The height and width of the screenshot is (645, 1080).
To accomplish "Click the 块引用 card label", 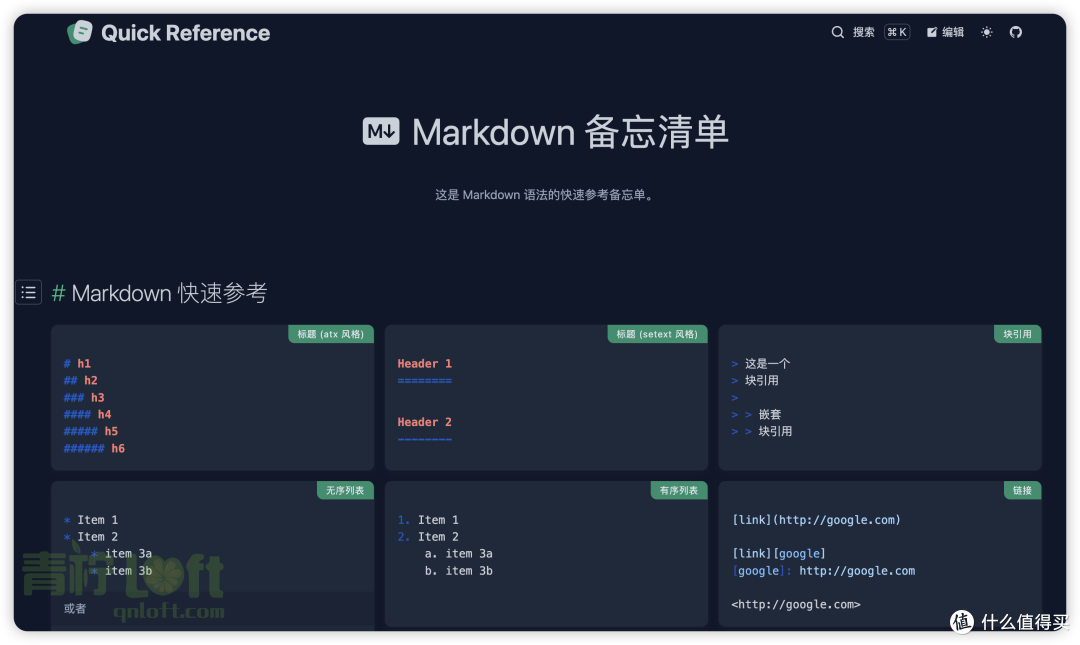I will point(1017,334).
